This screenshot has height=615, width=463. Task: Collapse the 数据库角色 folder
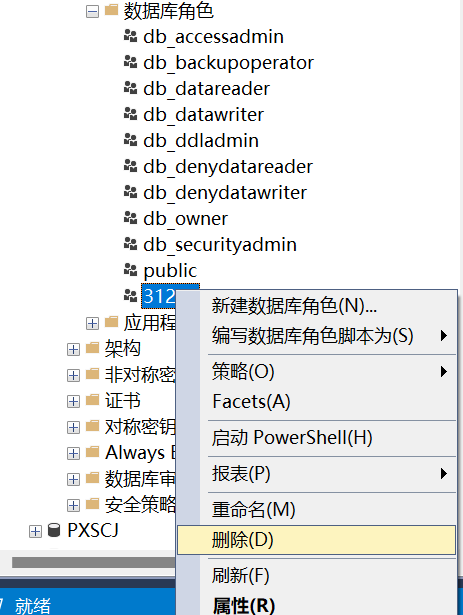click(x=92, y=12)
